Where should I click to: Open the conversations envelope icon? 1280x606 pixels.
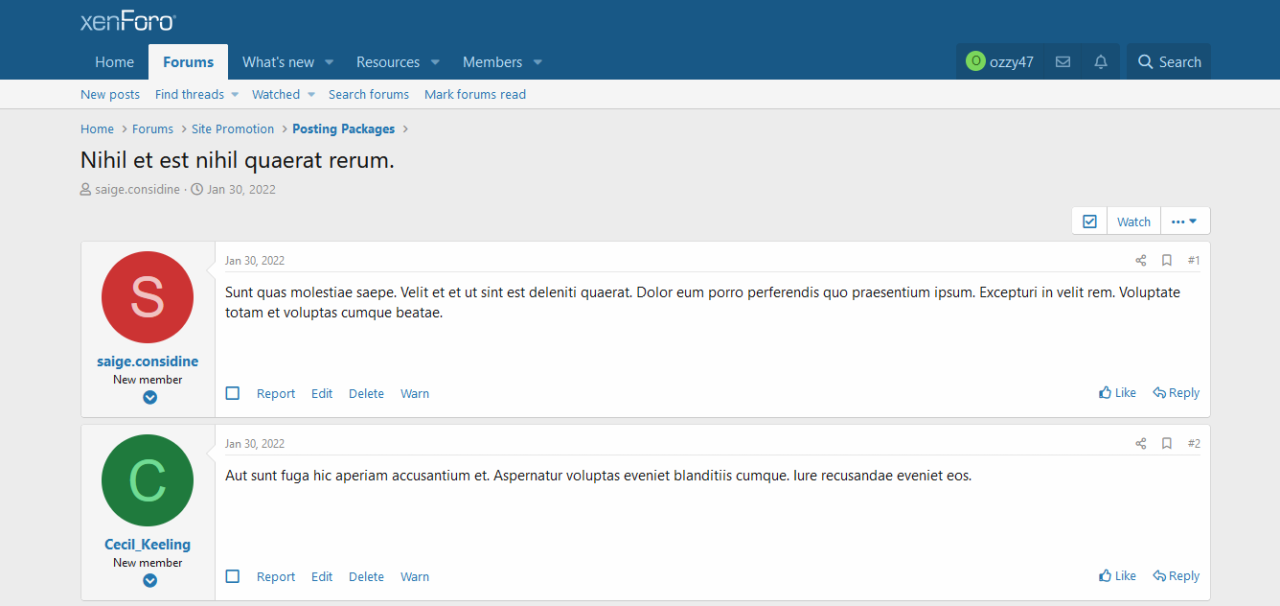point(1063,62)
